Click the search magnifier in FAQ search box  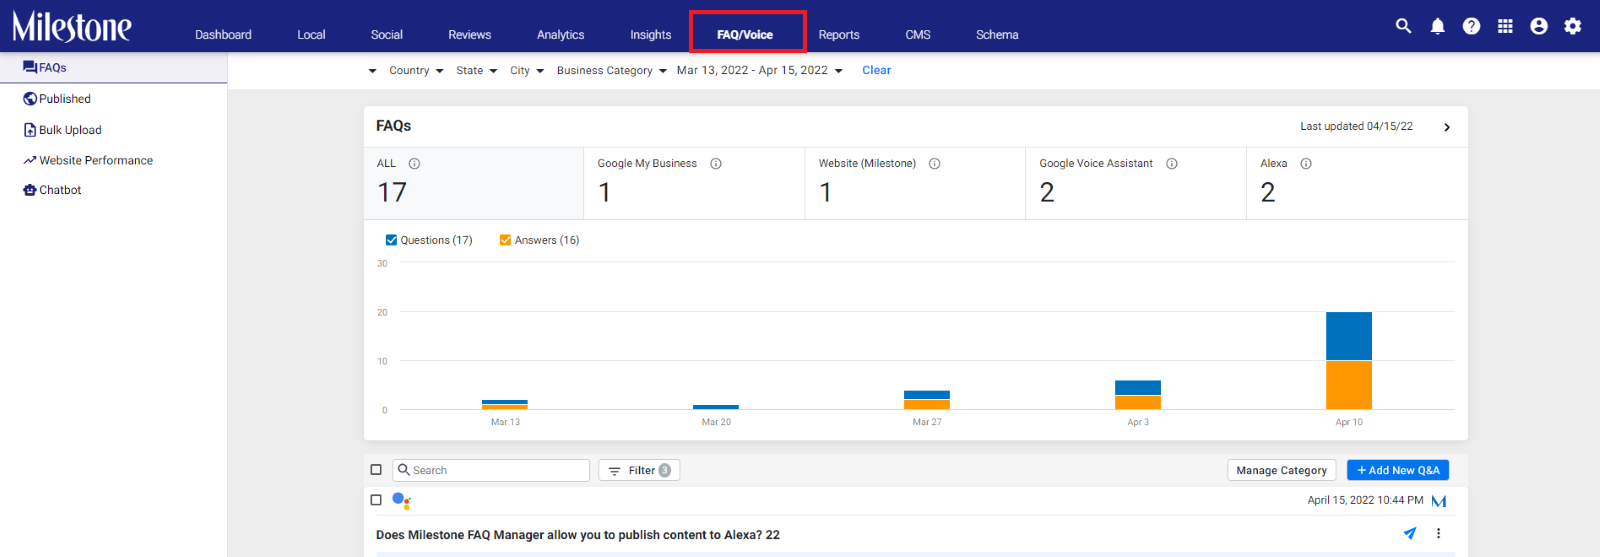click(x=404, y=470)
